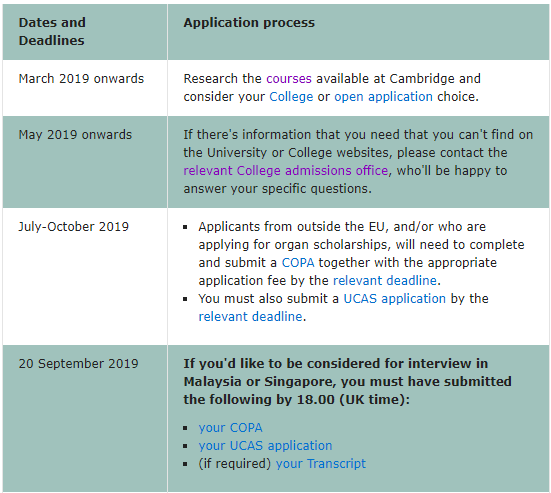Viewport: 551px width, 493px height.
Task: Follow the 'your UCAS application' bullet link
Action: pyautogui.click(x=265, y=446)
